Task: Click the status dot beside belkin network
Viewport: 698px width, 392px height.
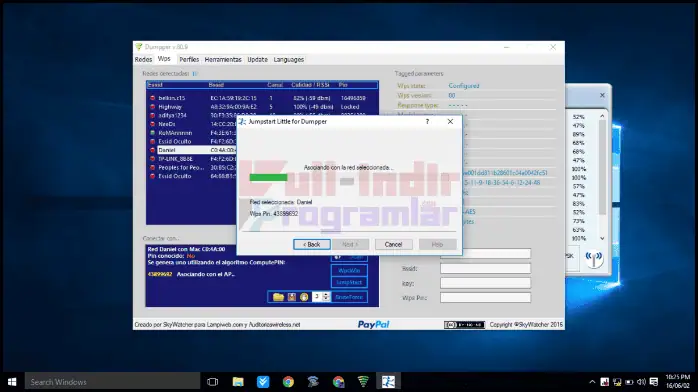Action: pyautogui.click(x=153, y=98)
